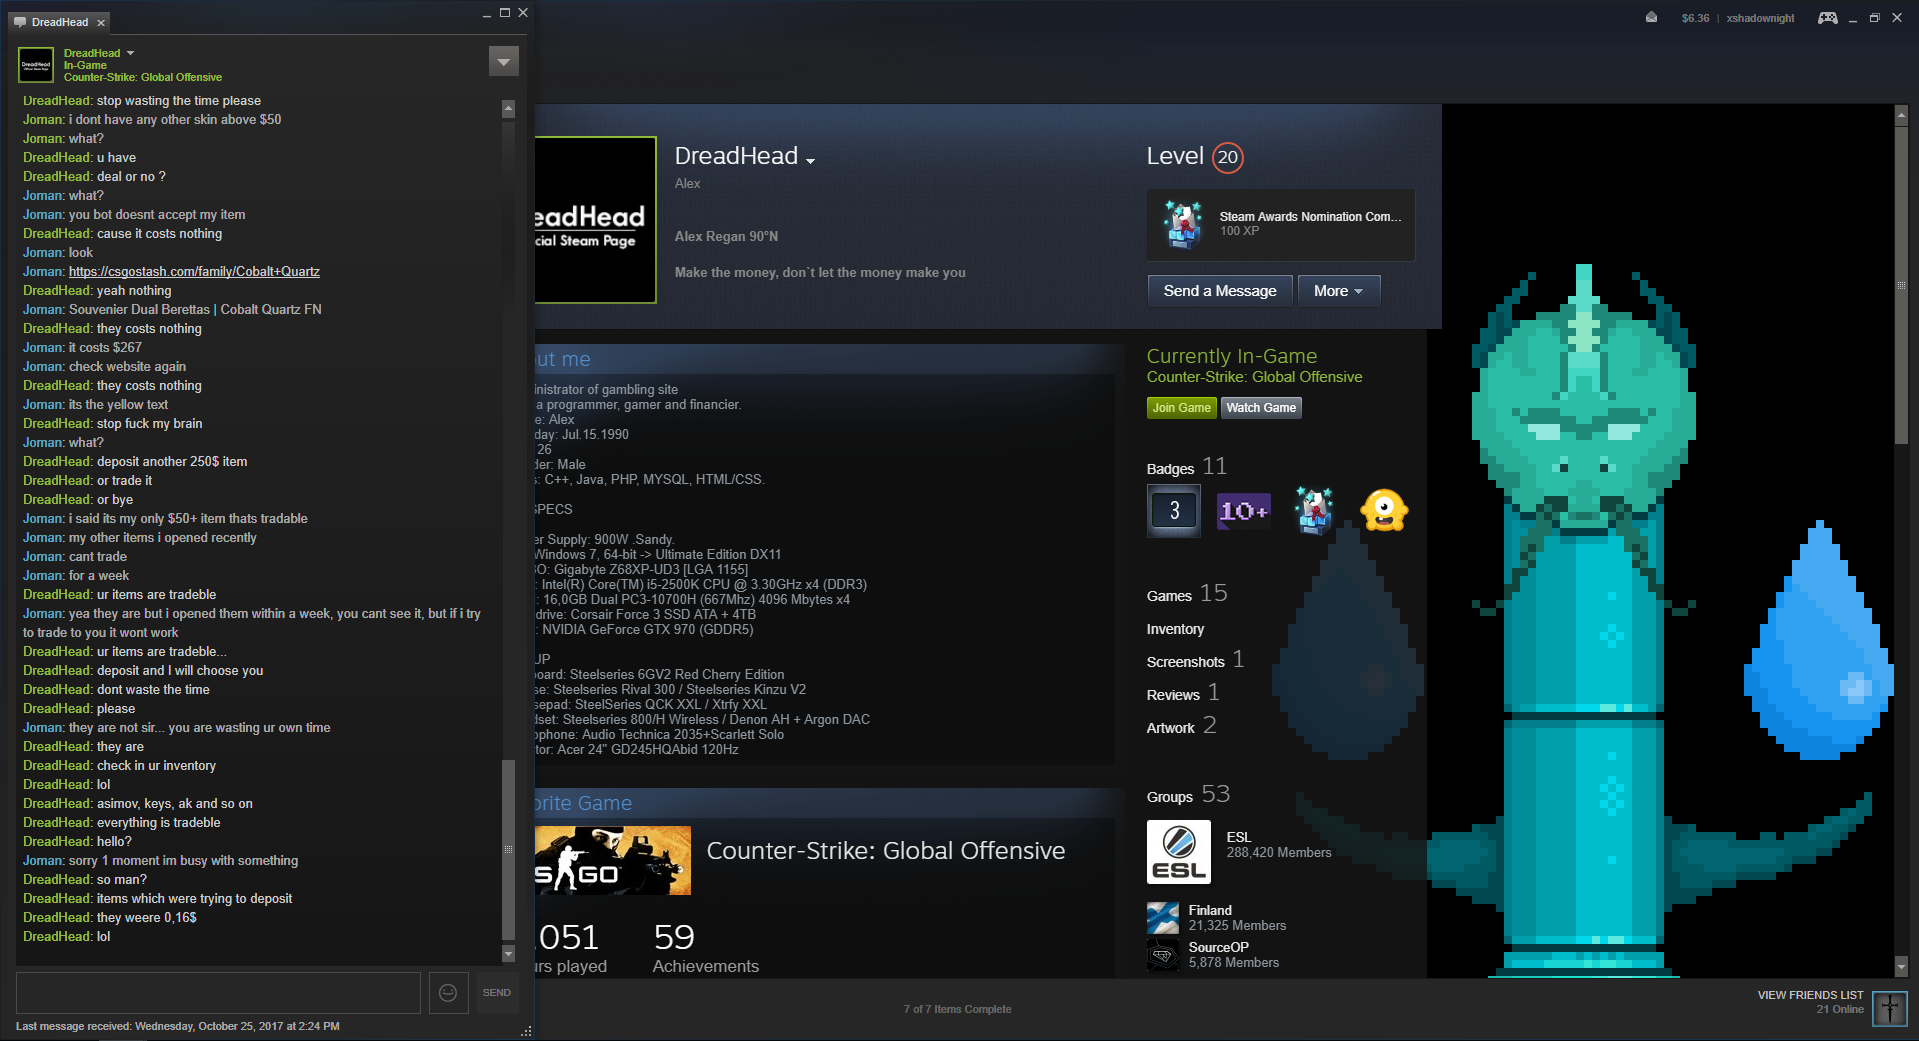Screen dimensions: 1919x1041
Task: Open the csgostash Cobalt Quartz link
Action: [194, 271]
